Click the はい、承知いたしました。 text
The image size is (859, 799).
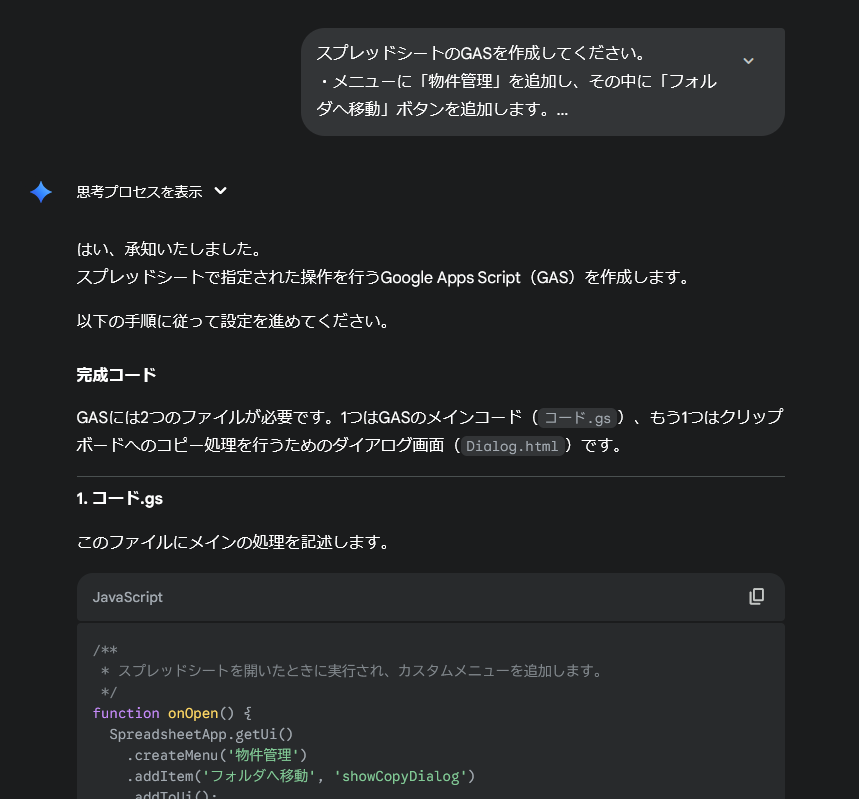[170, 249]
